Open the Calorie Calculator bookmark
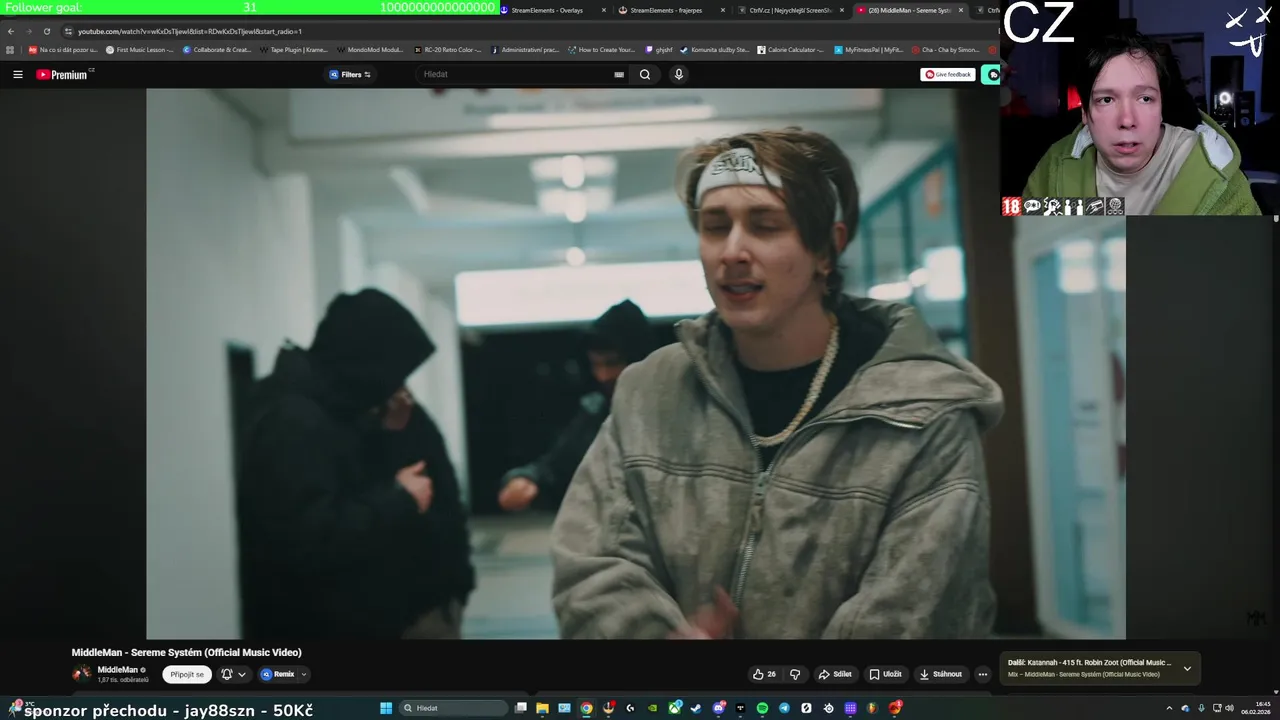Image resolution: width=1280 pixels, height=720 pixels. coord(790,49)
